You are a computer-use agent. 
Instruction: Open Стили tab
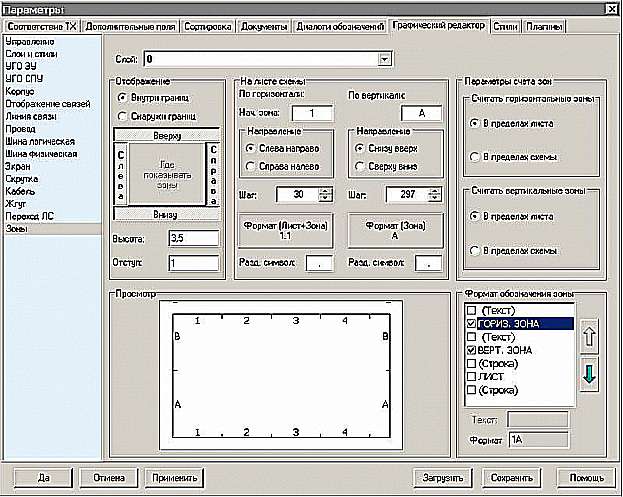[x=505, y=27]
